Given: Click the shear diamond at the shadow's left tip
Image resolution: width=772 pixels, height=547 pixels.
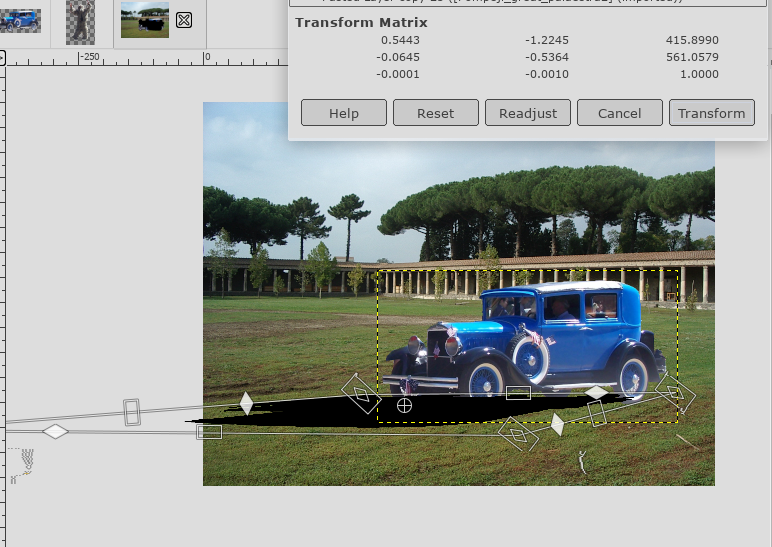Looking at the screenshot, I should pos(246,404).
